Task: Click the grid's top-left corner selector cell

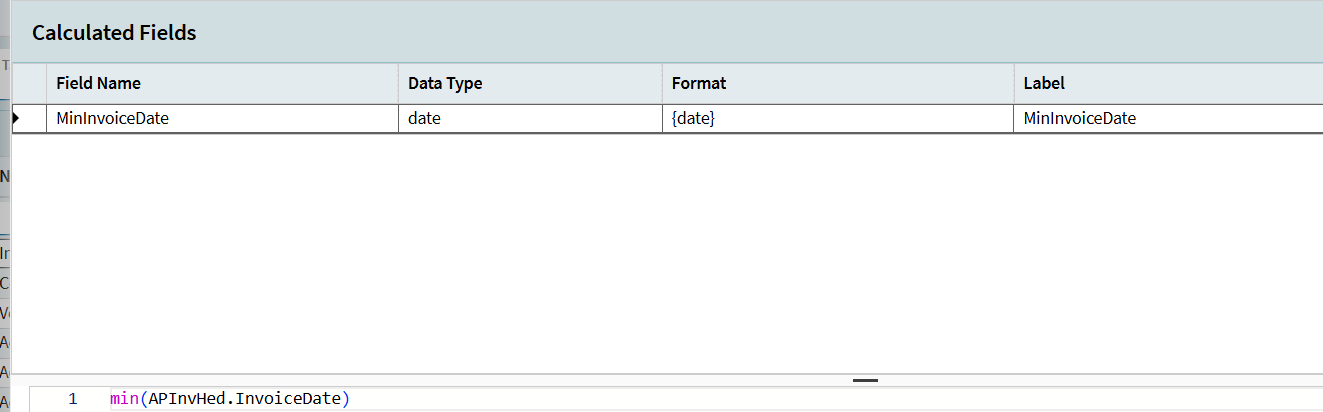Action: 29,83
